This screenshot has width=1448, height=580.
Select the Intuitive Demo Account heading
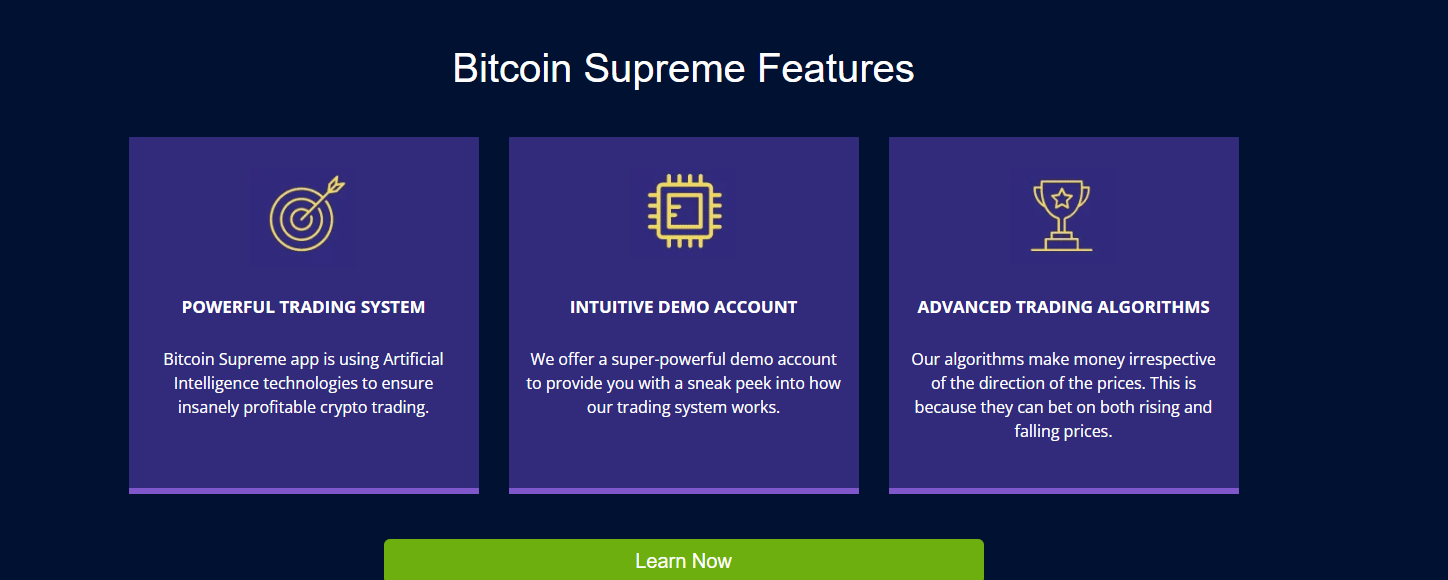click(684, 307)
